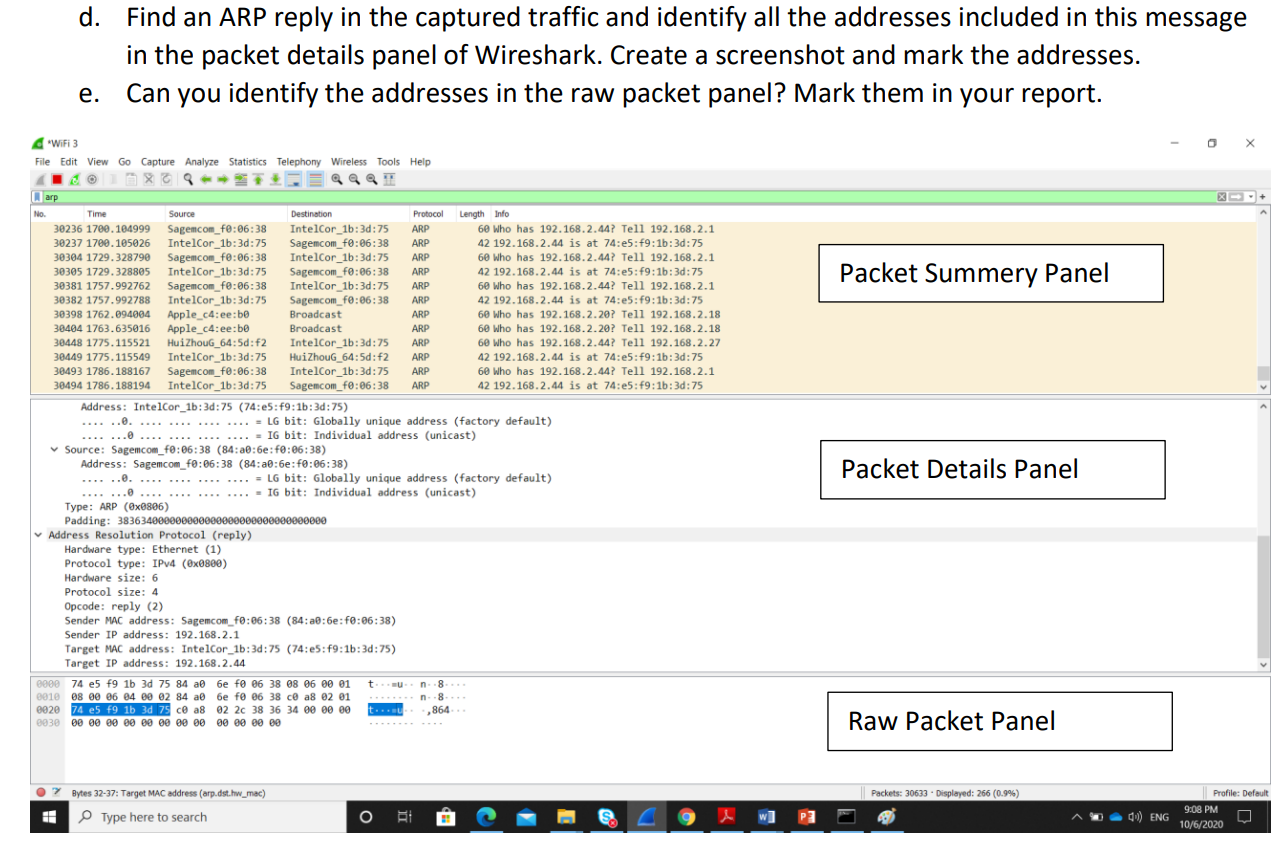Click the go to previous packet arrow icon

click(x=207, y=180)
